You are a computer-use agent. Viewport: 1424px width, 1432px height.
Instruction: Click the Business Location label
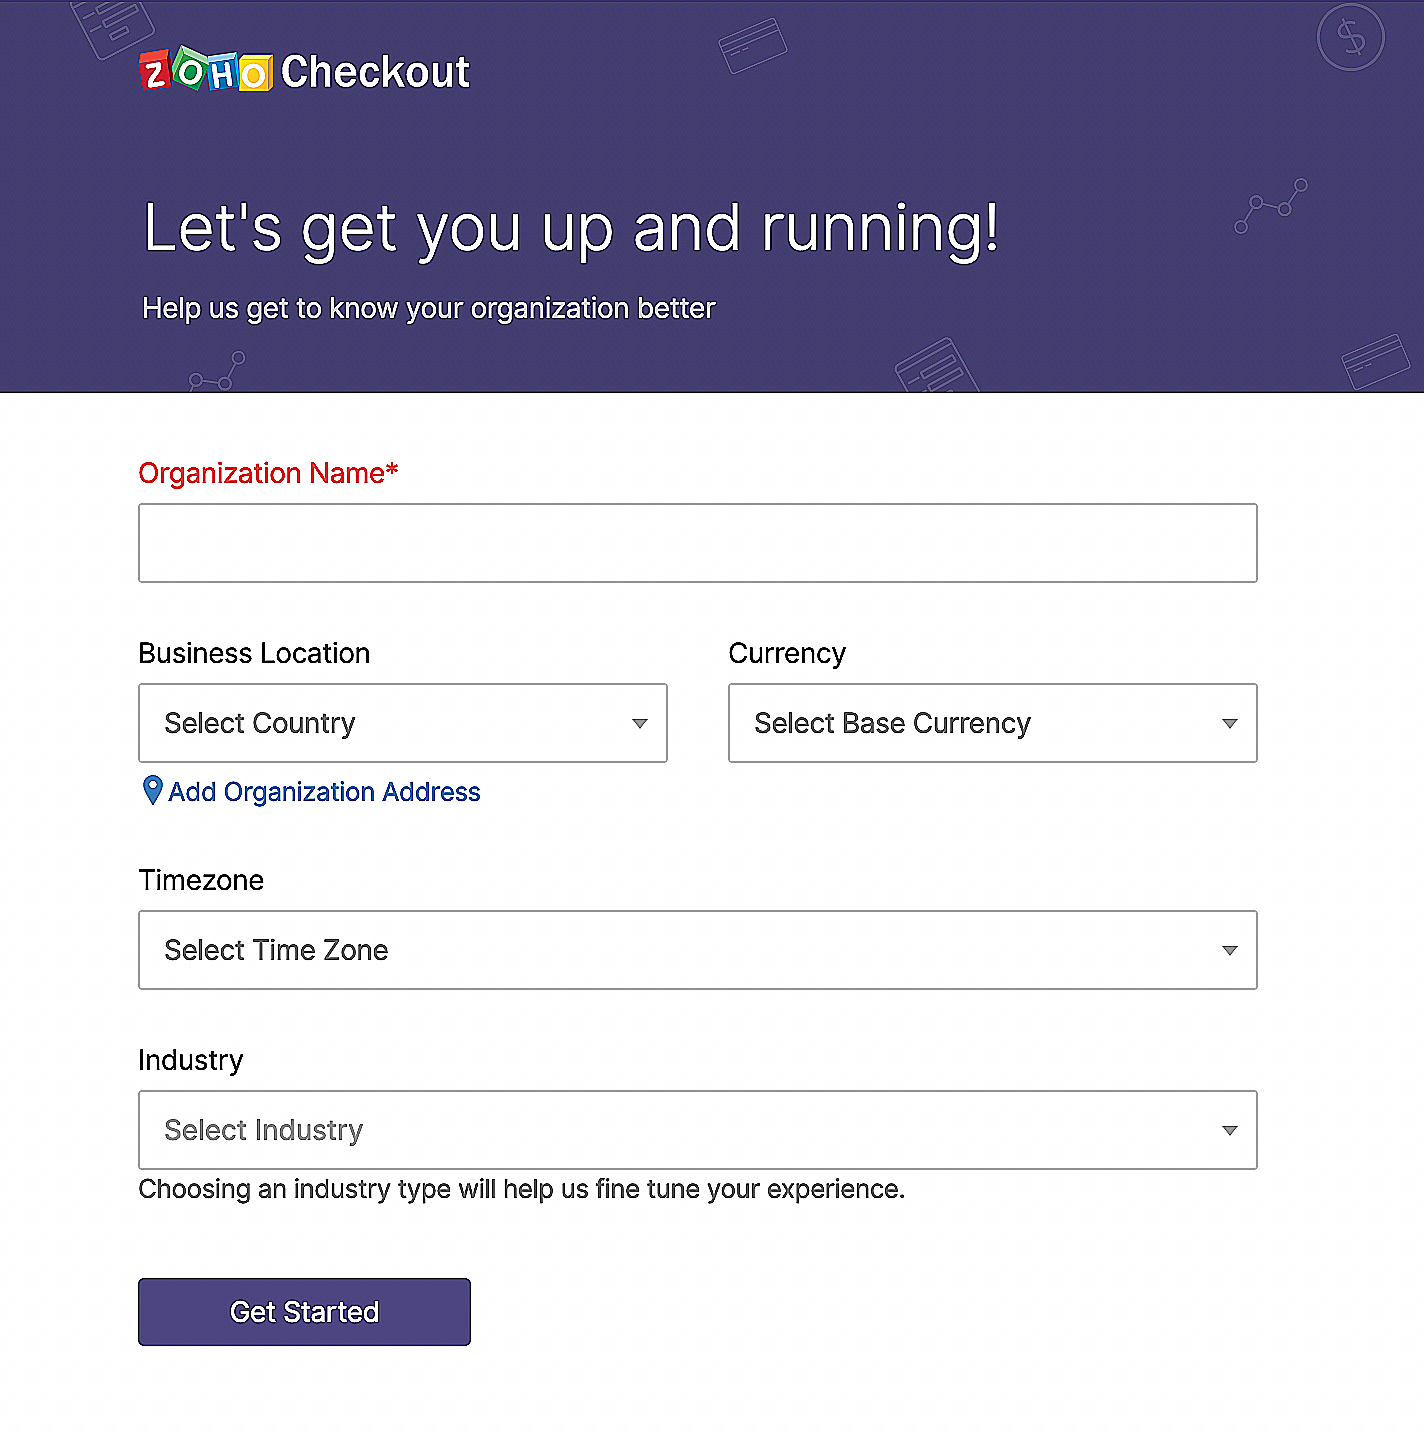254,653
